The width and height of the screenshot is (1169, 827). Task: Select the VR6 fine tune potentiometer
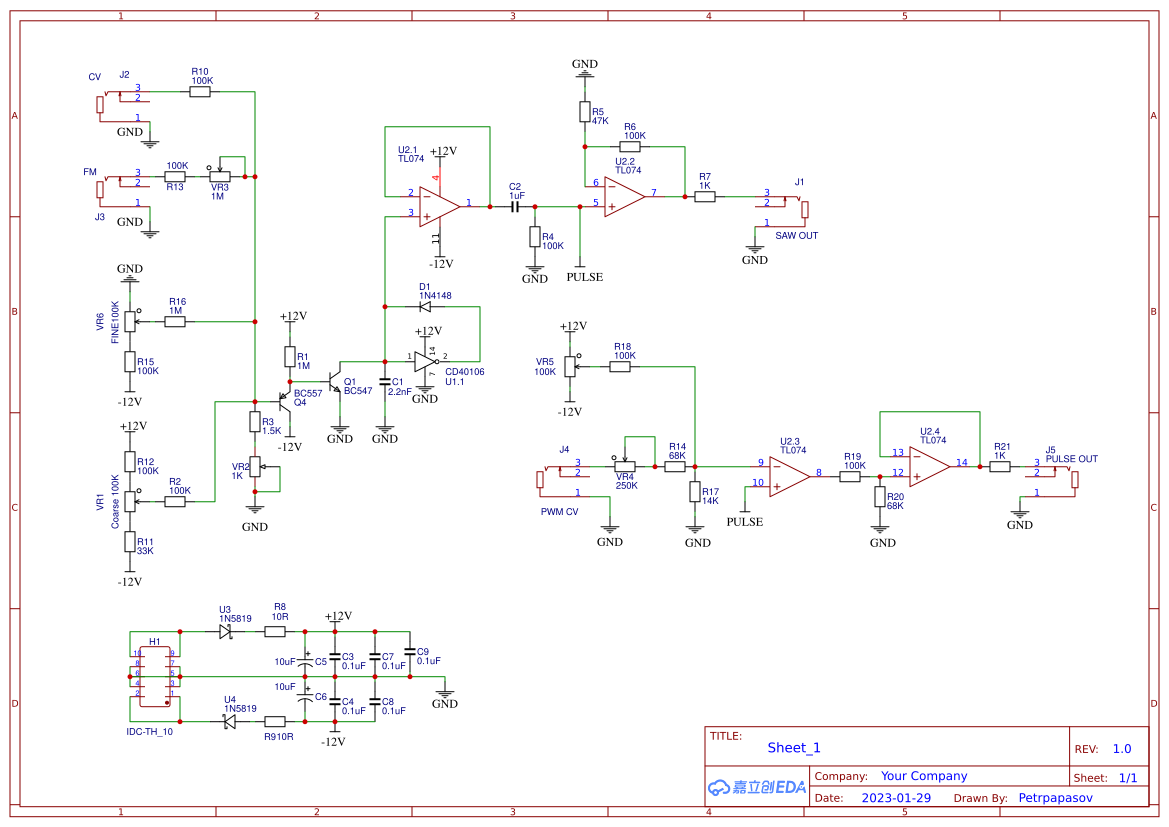[130, 321]
